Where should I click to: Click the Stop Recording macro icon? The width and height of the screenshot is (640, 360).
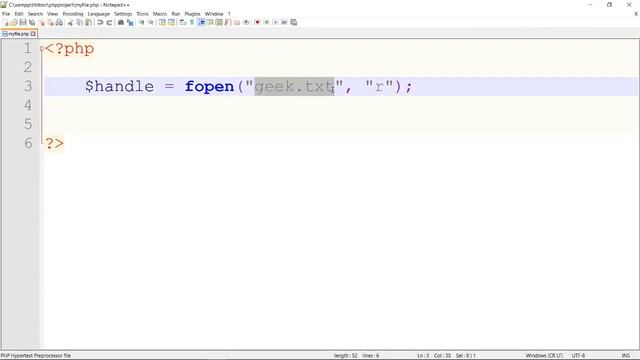tap(267, 22)
